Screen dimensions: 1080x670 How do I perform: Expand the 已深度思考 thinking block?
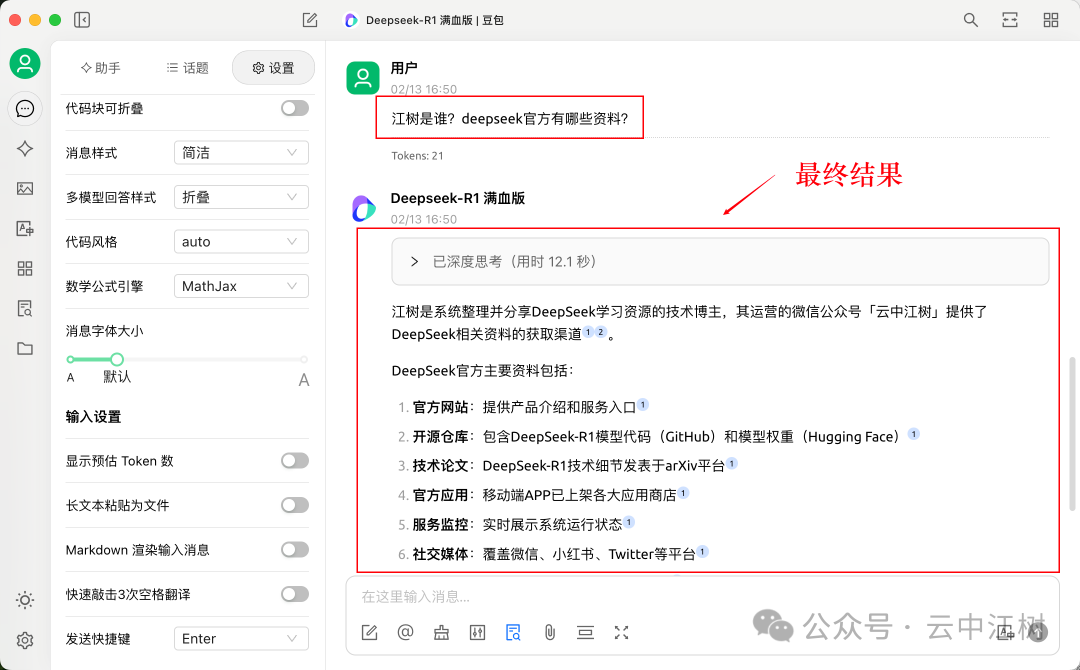pos(720,262)
